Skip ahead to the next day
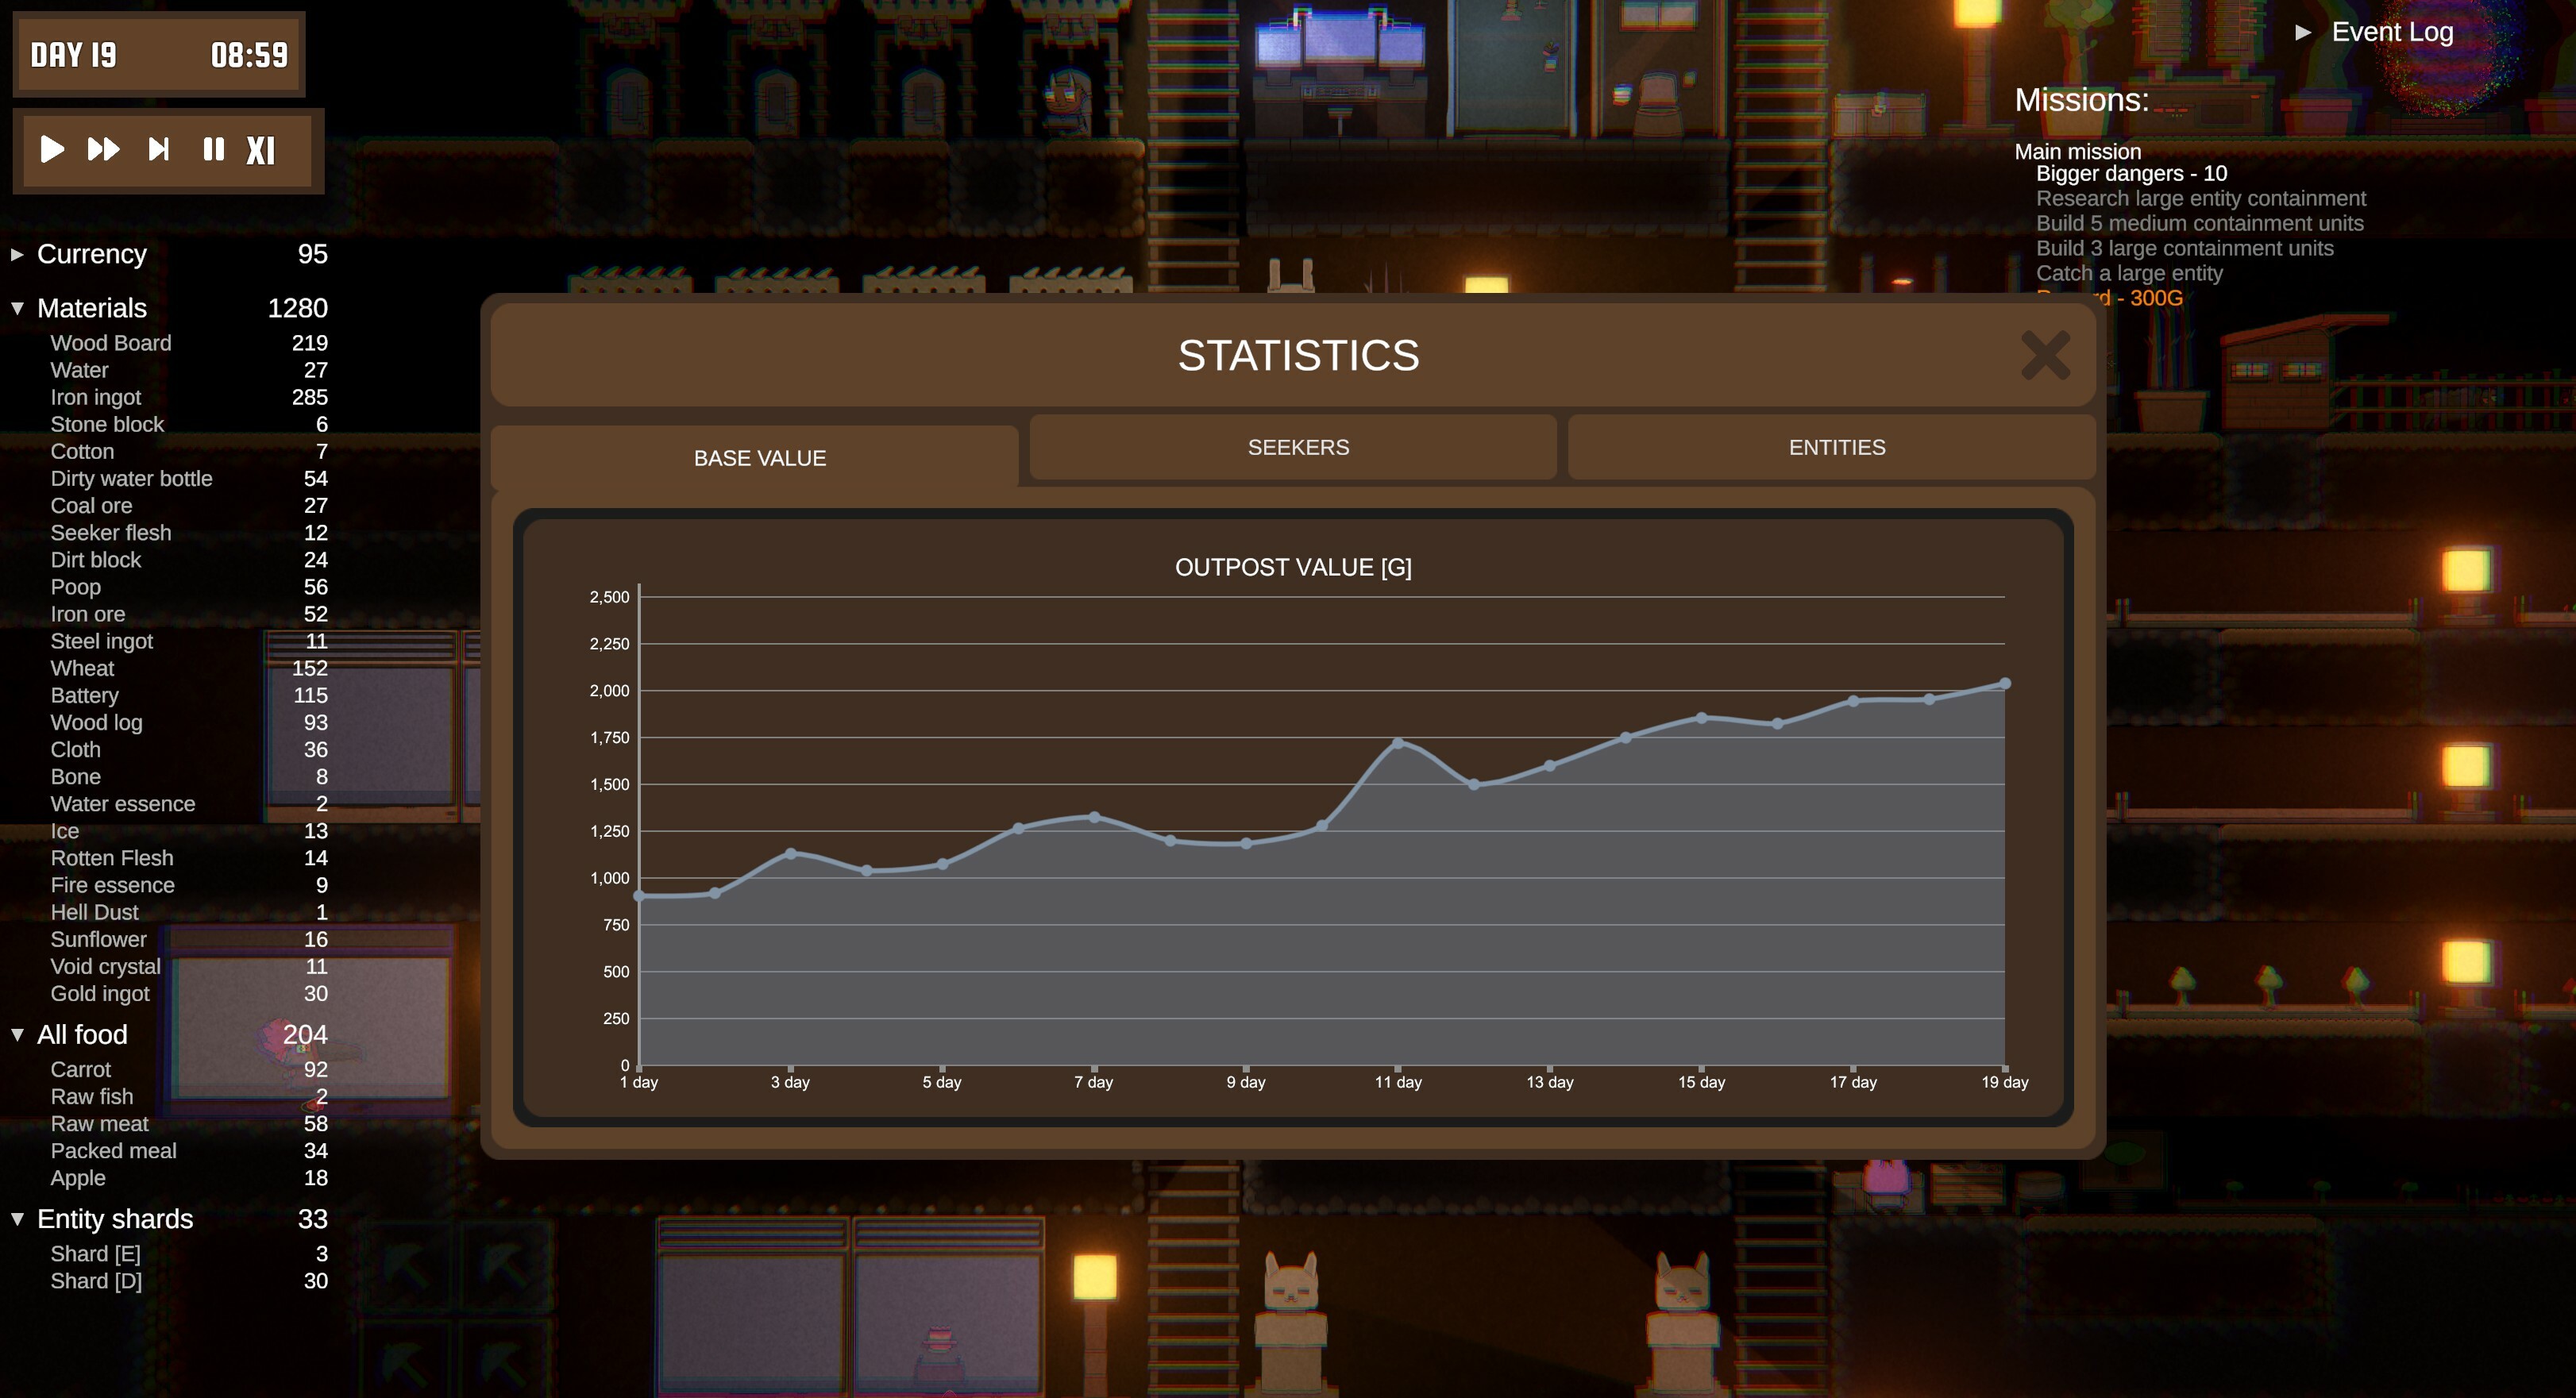The width and height of the screenshot is (2576, 1398). (158, 151)
